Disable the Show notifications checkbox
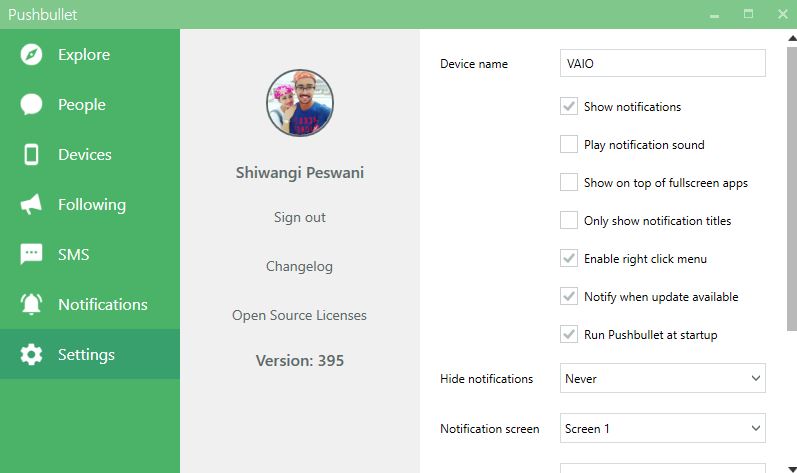 click(569, 106)
